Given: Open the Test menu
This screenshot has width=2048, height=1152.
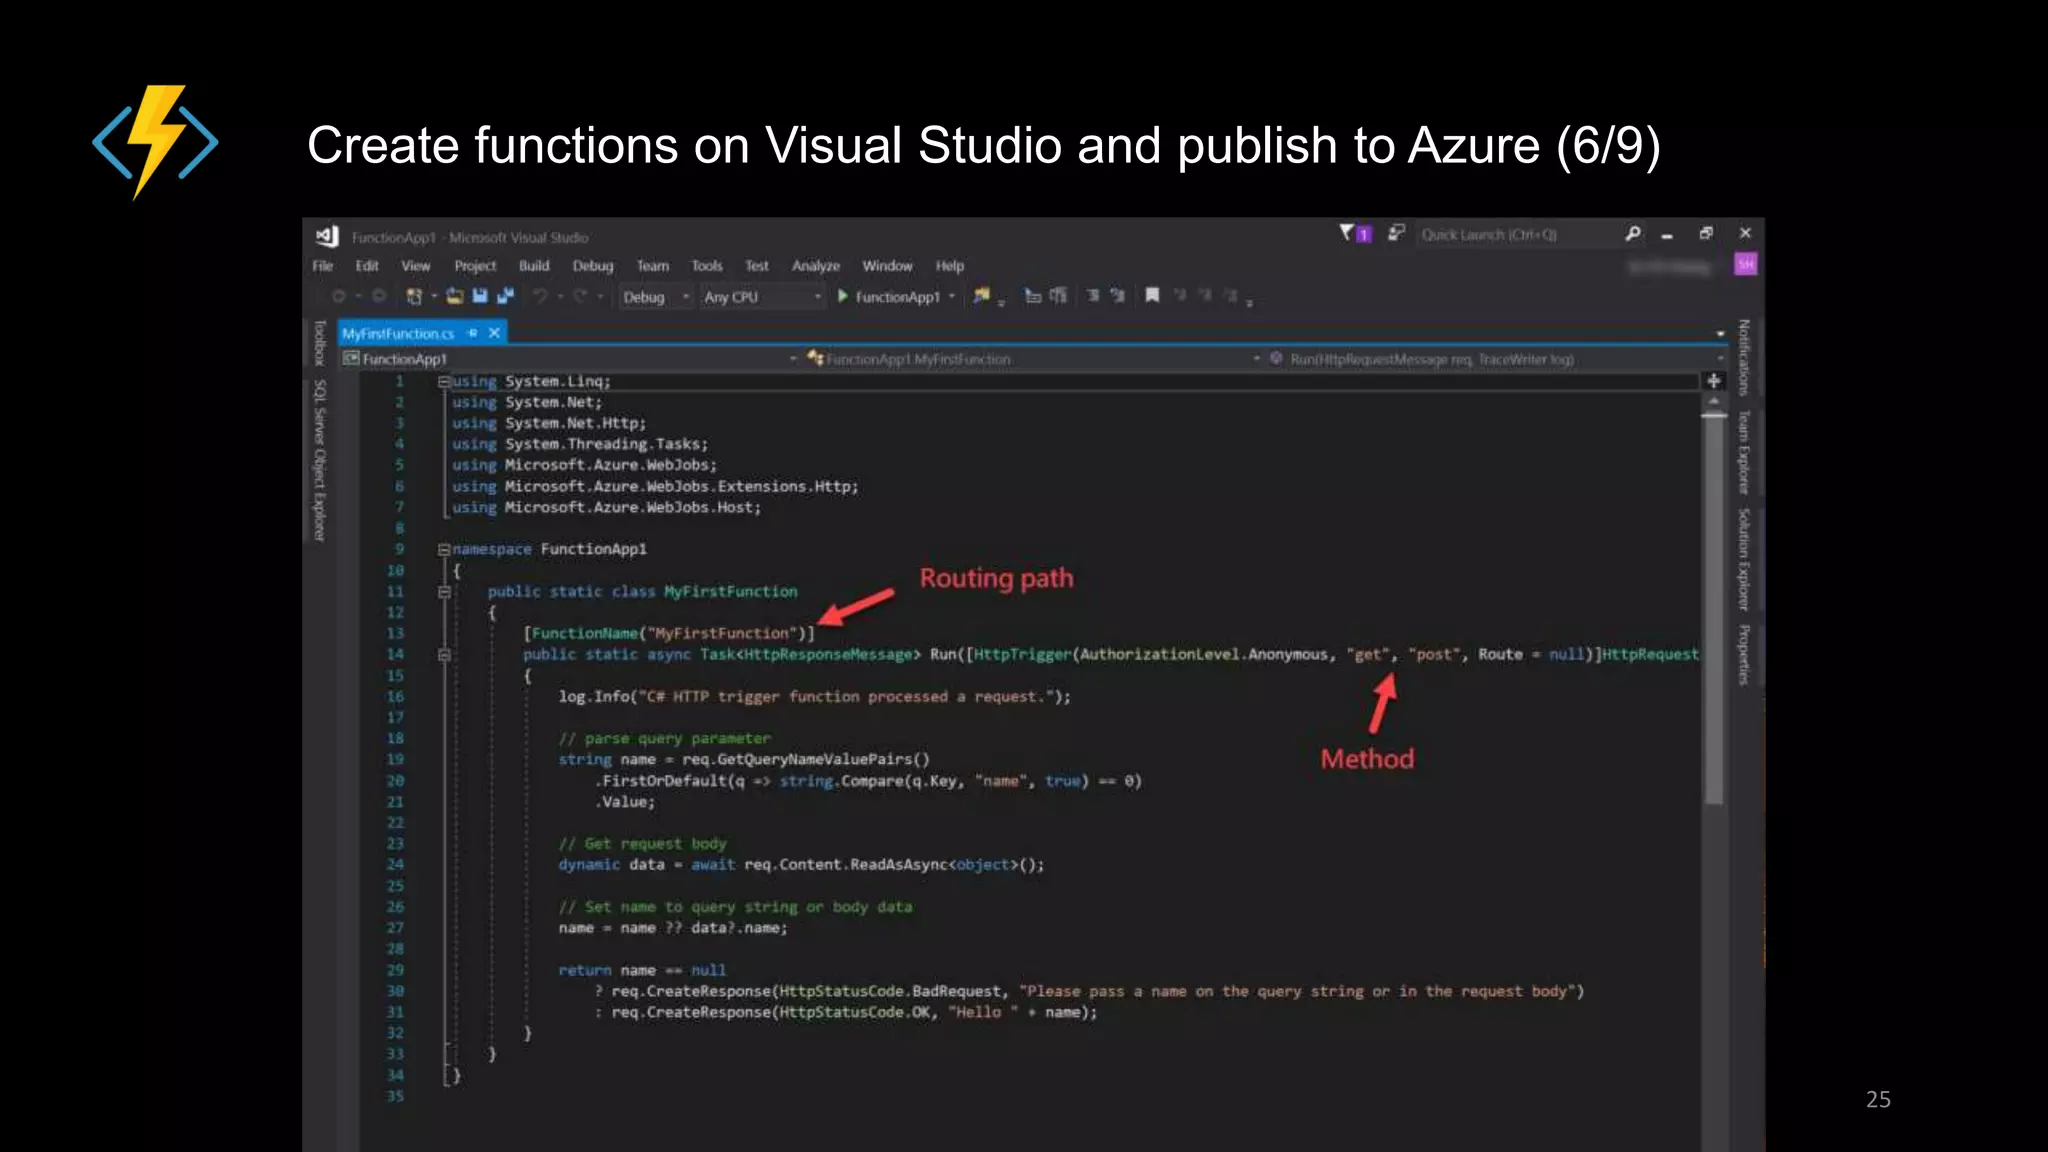Looking at the screenshot, I should point(757,266).
